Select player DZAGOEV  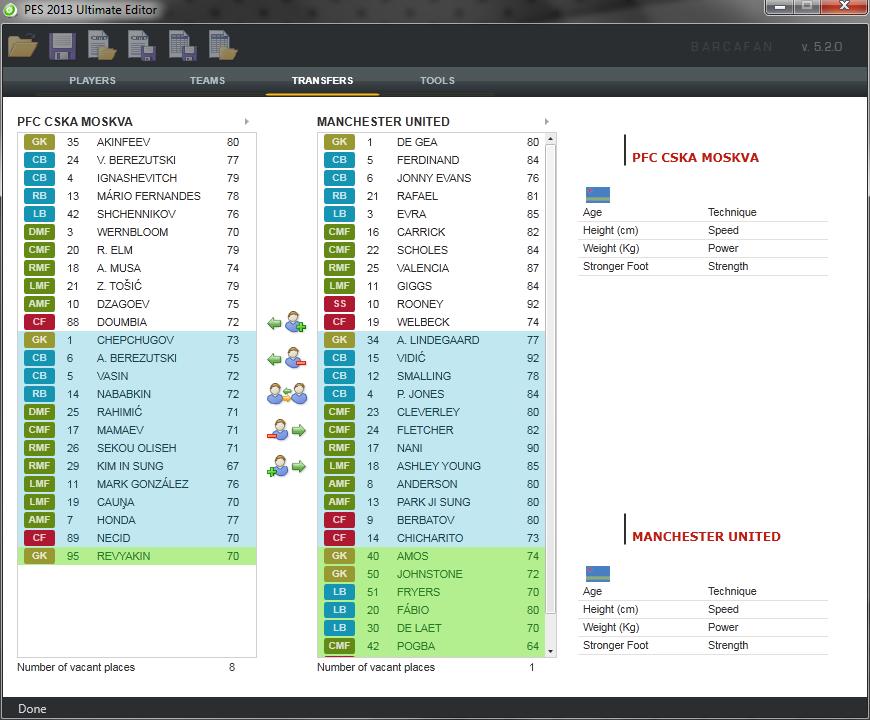coord(136,304)
